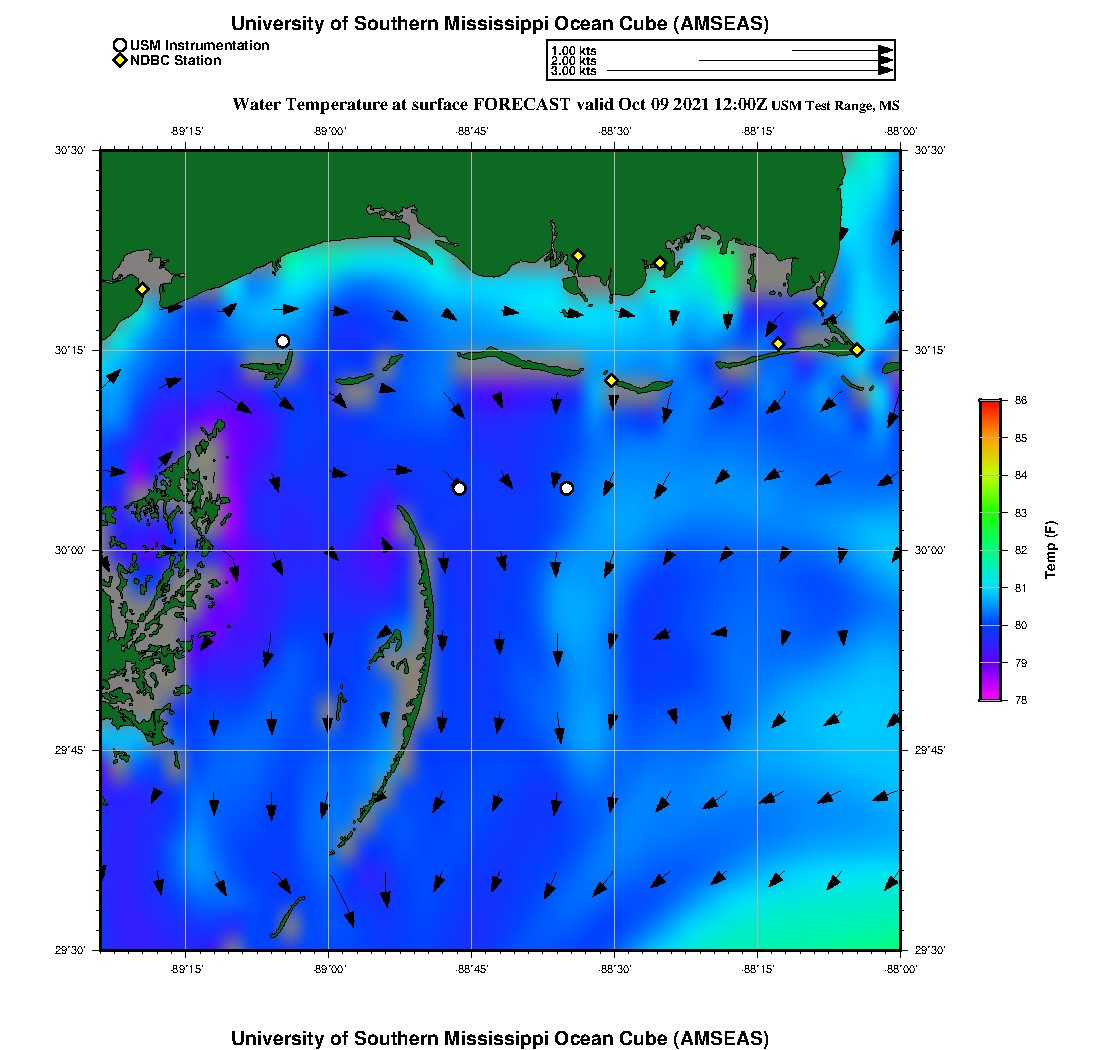Select the westernmost NDBC station diamond marker
The width and height of the screenshot is (1100, 1050).
click(x=143, y=289)
